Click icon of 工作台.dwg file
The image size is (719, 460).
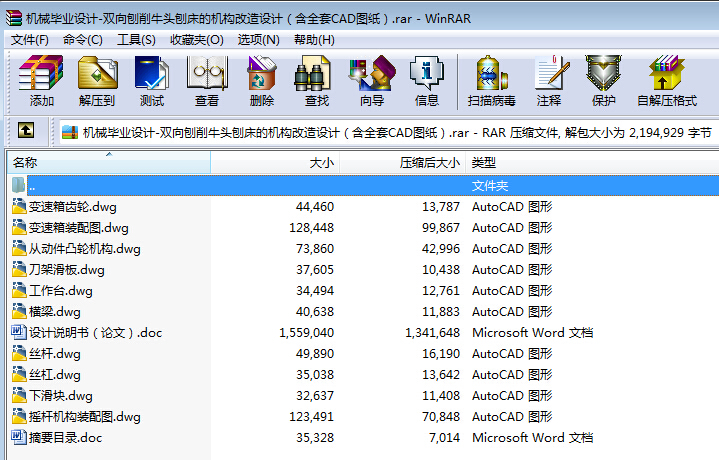pos(19,290)
